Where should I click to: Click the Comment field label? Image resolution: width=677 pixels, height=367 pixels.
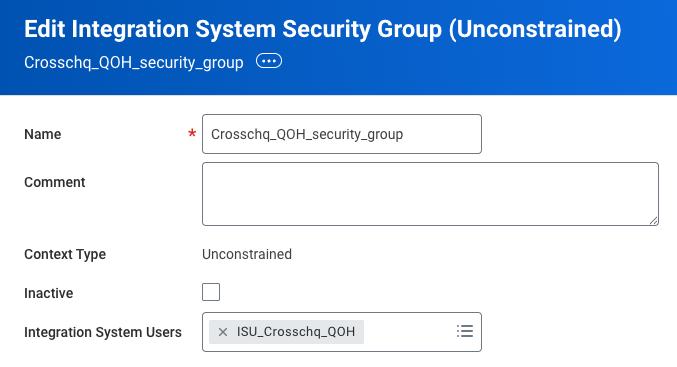54,182
